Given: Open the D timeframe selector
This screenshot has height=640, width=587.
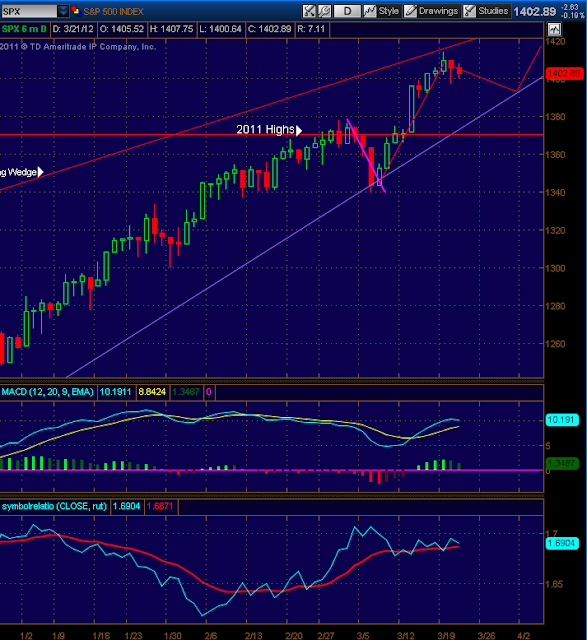Looking at the screenshot, I should click(347, 11).
